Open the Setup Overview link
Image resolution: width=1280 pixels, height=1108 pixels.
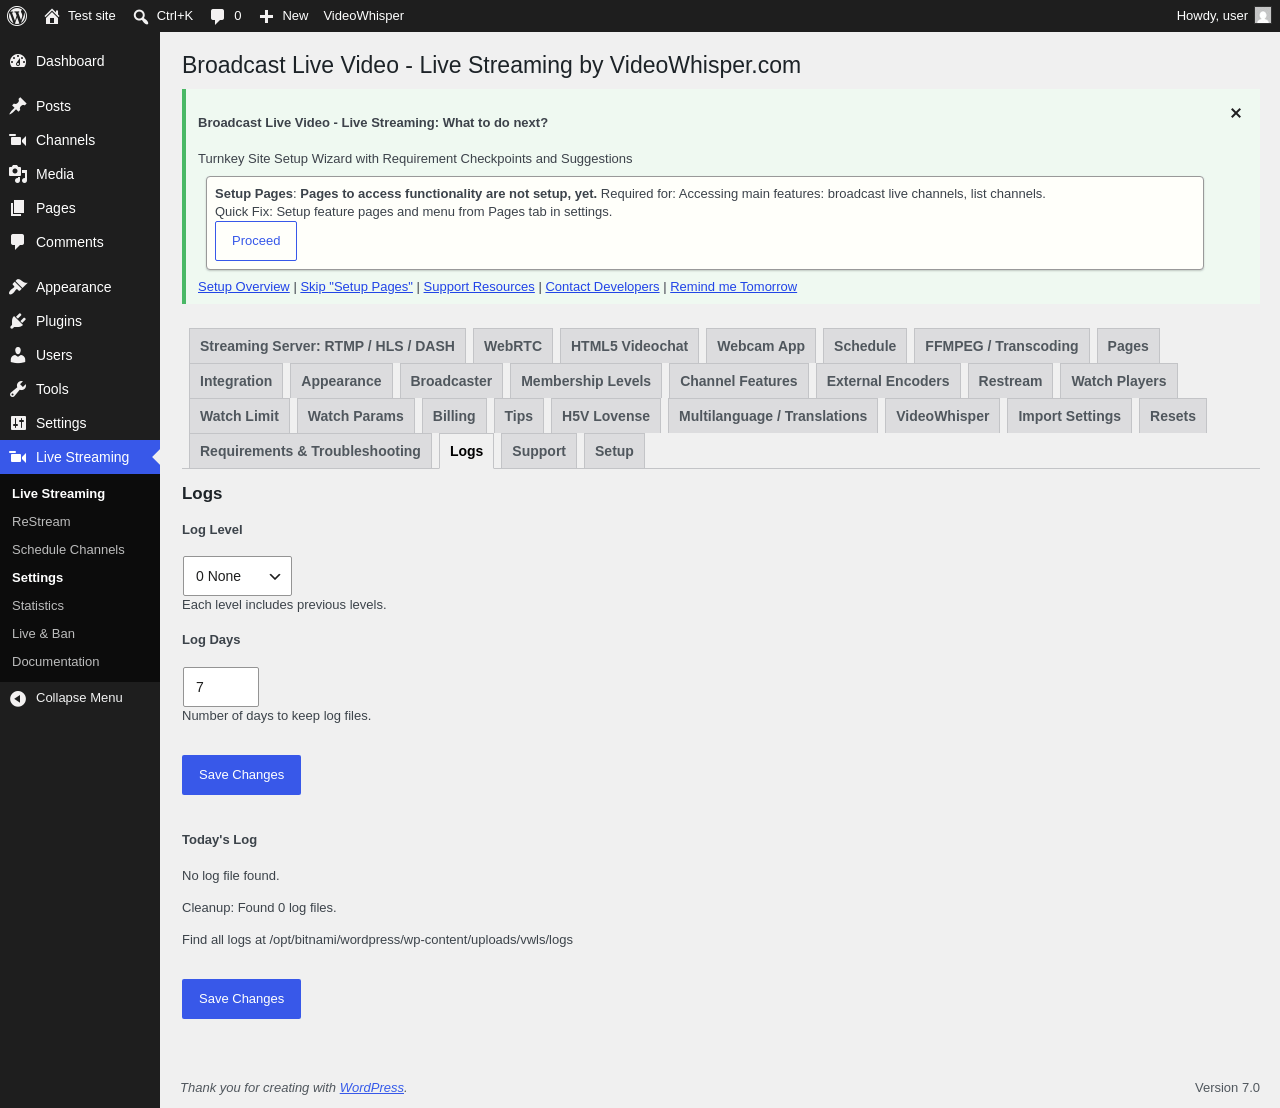click(244, 287)
